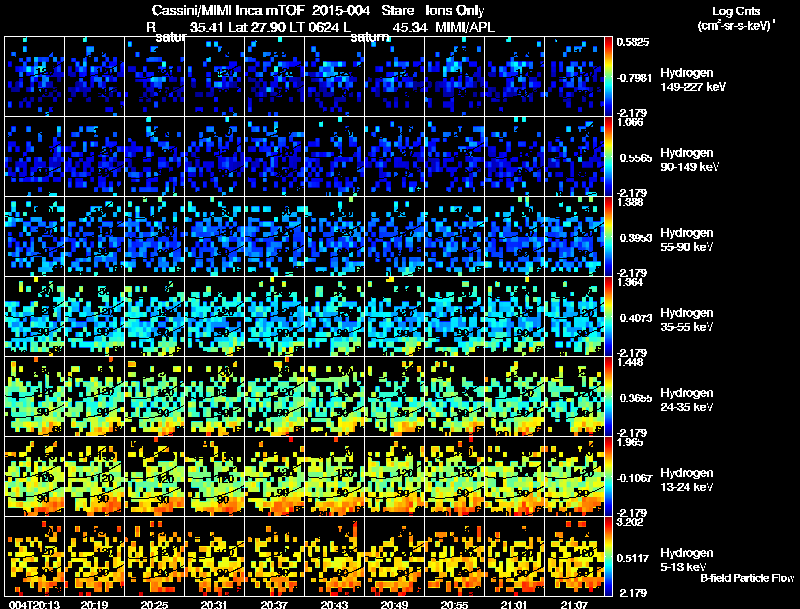This screenshot has height=609, width=800.
Task: Click the '20:31' time label
Action: coord(215,604)
